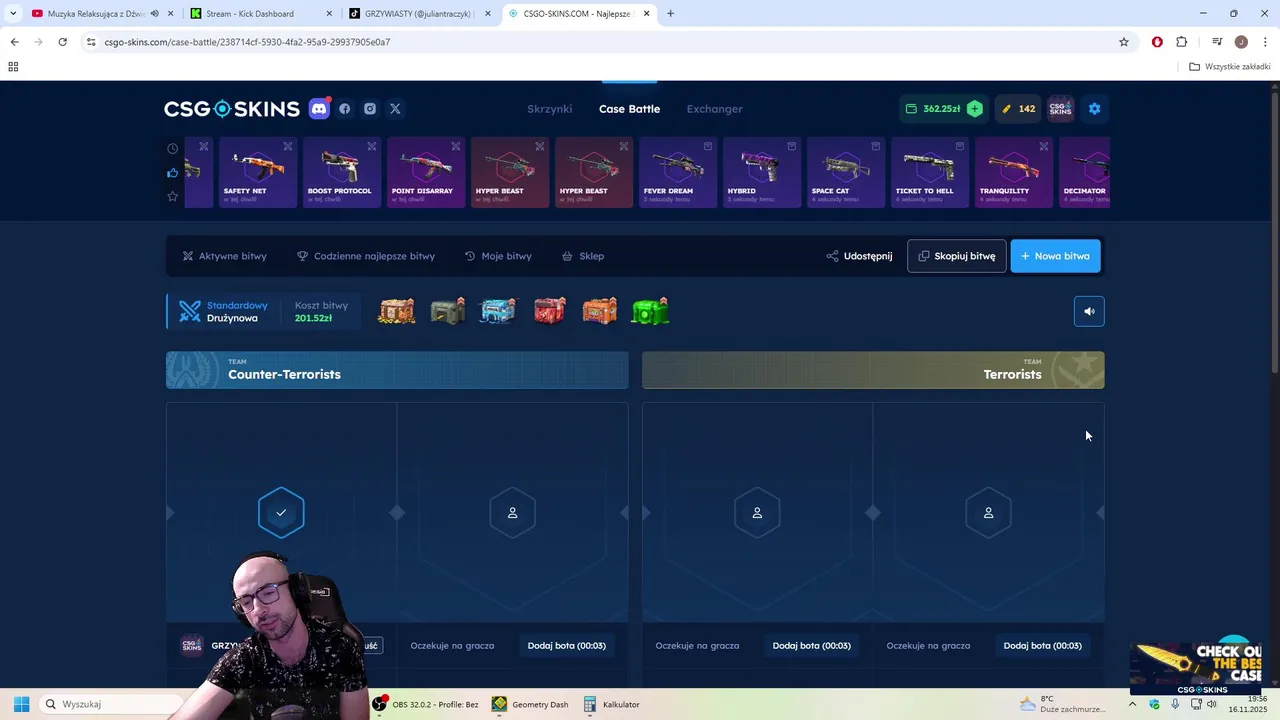Go to Aktywne bitwy tab
The height and width of the screenshot is (720, 1280).
225,256
